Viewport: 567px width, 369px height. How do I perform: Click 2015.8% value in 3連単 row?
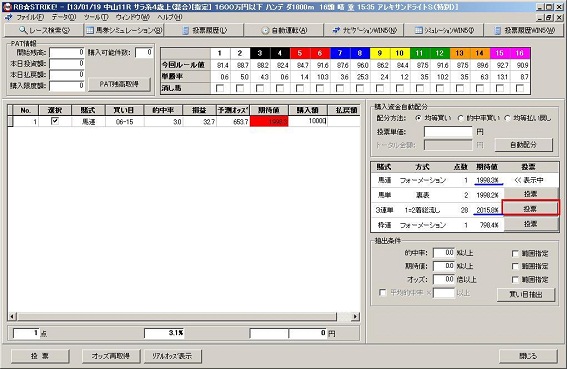487,210
